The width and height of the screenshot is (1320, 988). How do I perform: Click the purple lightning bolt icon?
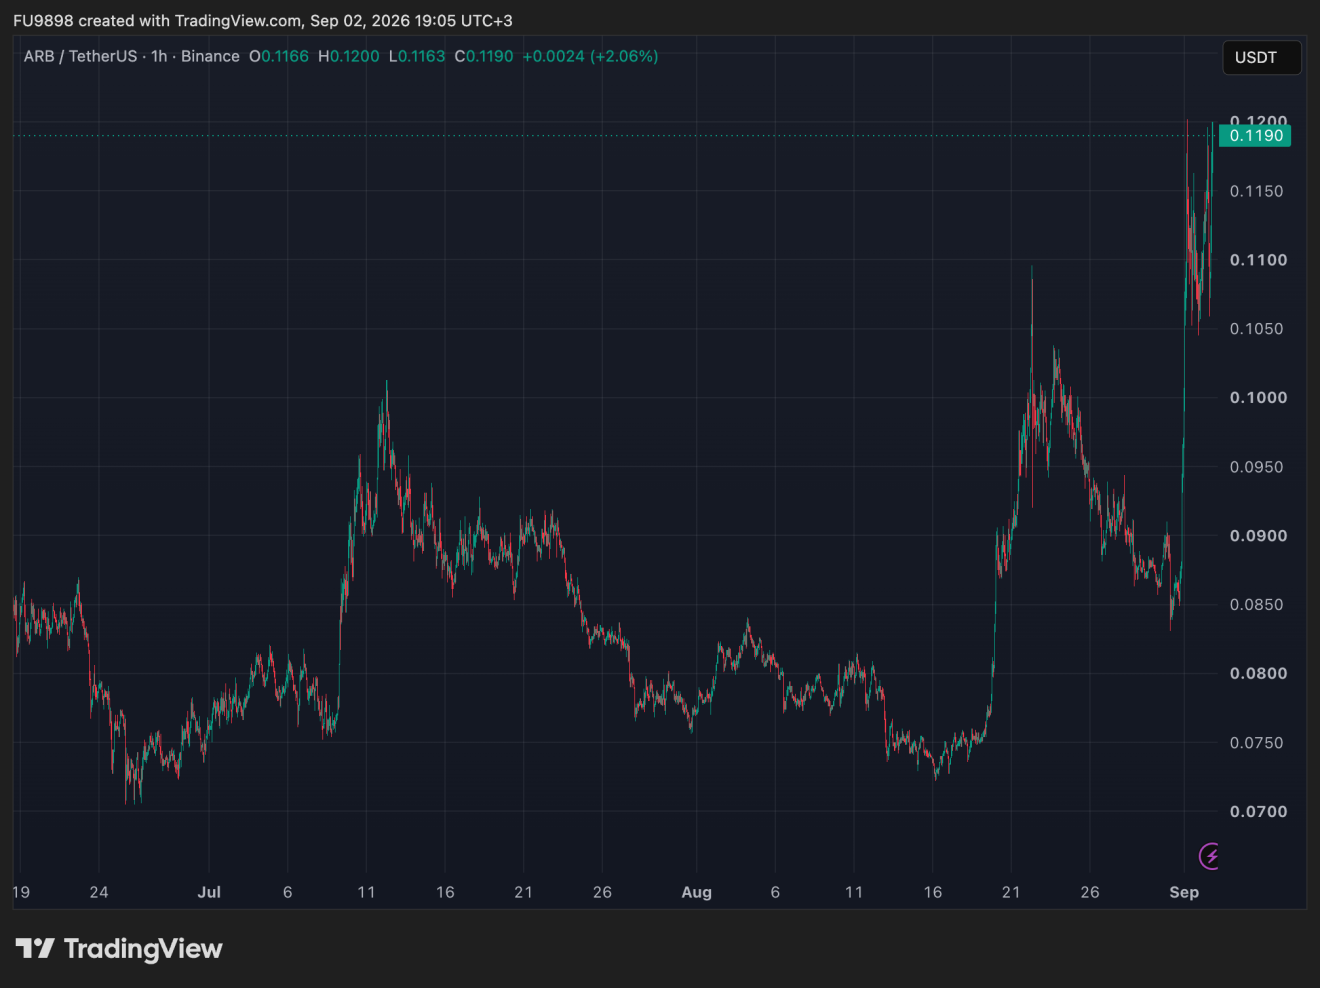[x=1210, y=856]
